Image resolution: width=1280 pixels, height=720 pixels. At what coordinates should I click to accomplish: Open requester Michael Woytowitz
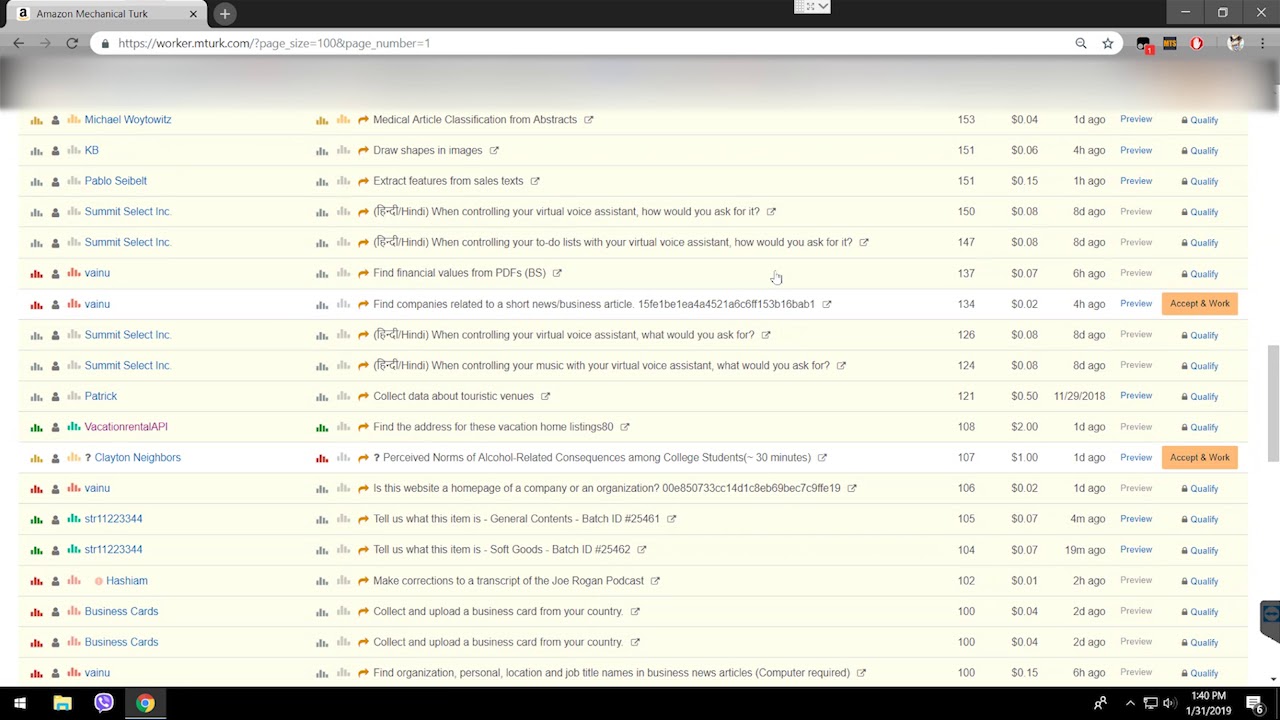pos(128,120)
